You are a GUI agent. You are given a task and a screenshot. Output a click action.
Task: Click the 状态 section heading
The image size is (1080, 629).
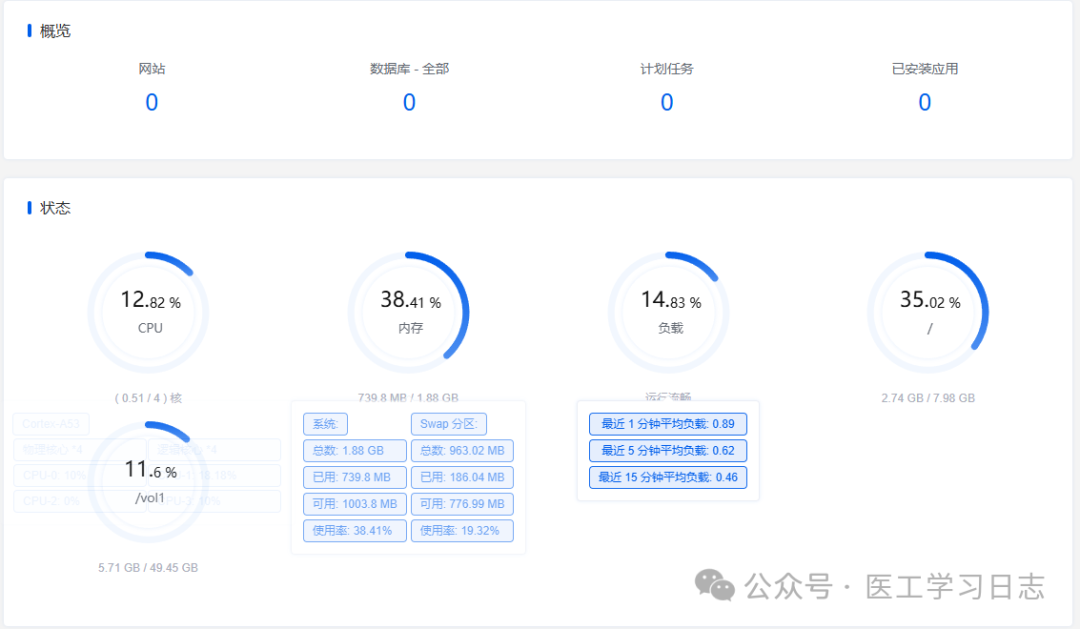[55, 208]
